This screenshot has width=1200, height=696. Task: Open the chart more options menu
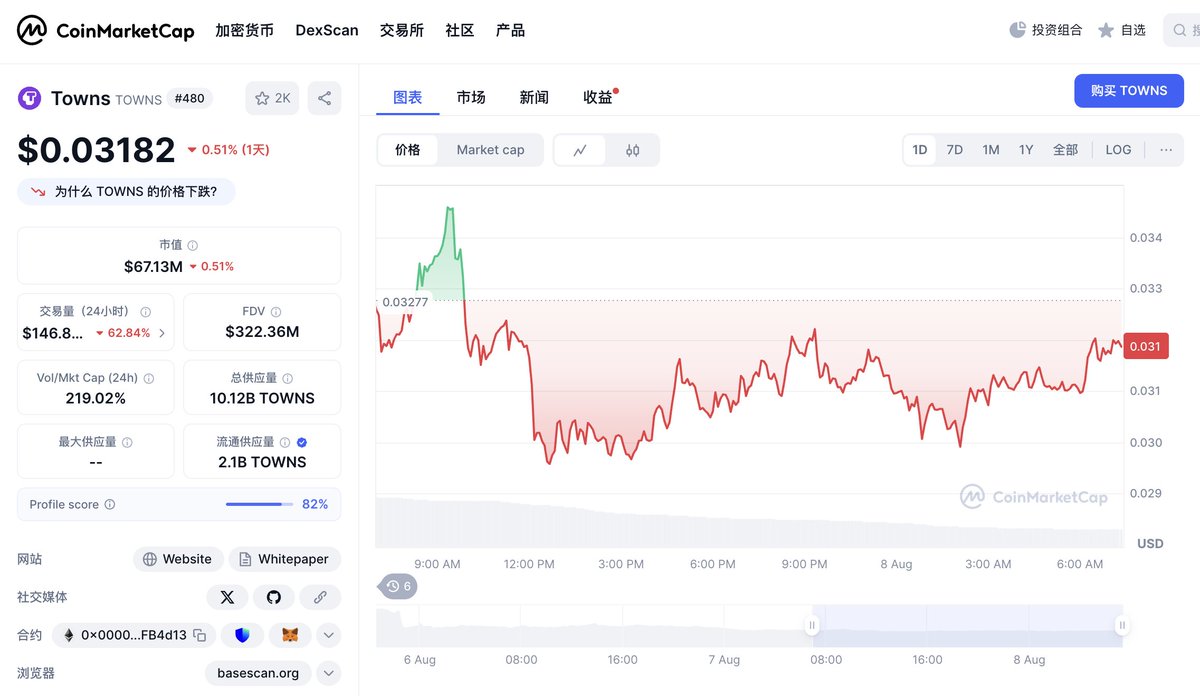[x=1166, y=150]
